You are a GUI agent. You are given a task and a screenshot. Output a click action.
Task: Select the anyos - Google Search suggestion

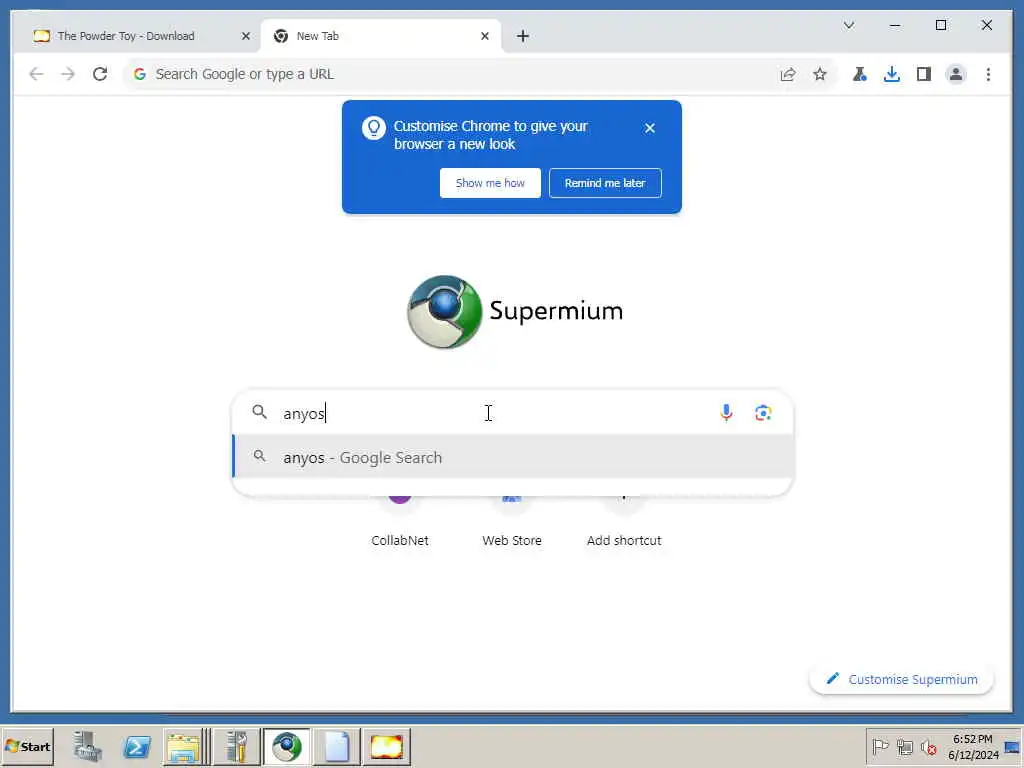(x=513, y=457)
